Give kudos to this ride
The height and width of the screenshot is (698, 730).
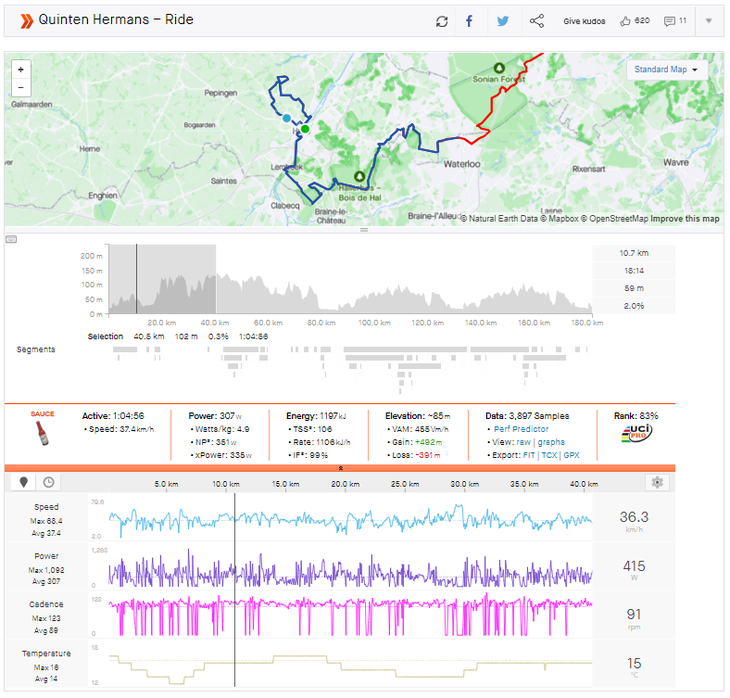point(584,21)
